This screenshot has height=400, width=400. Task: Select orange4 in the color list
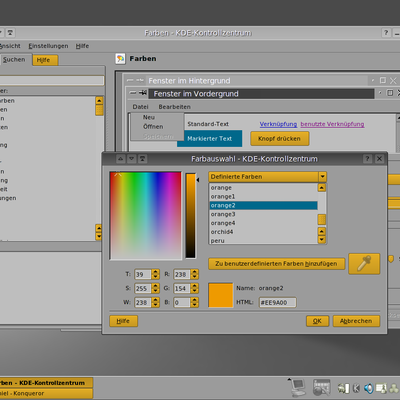pos(263,223)
